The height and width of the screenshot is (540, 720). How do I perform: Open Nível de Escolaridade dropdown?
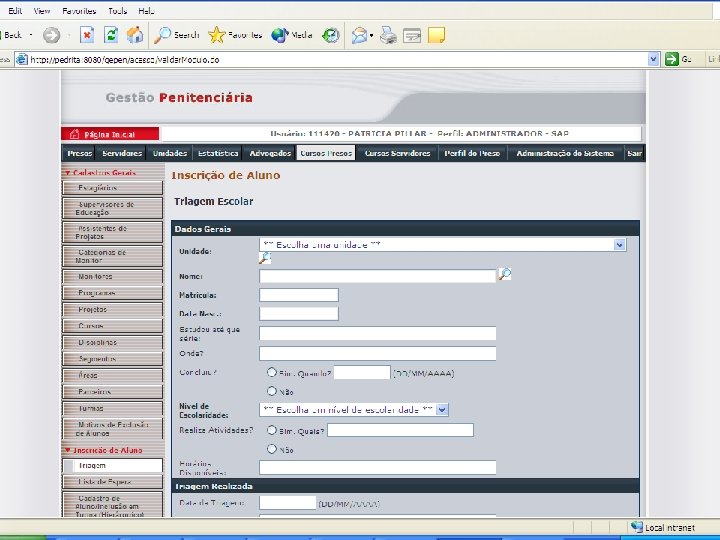442,410
